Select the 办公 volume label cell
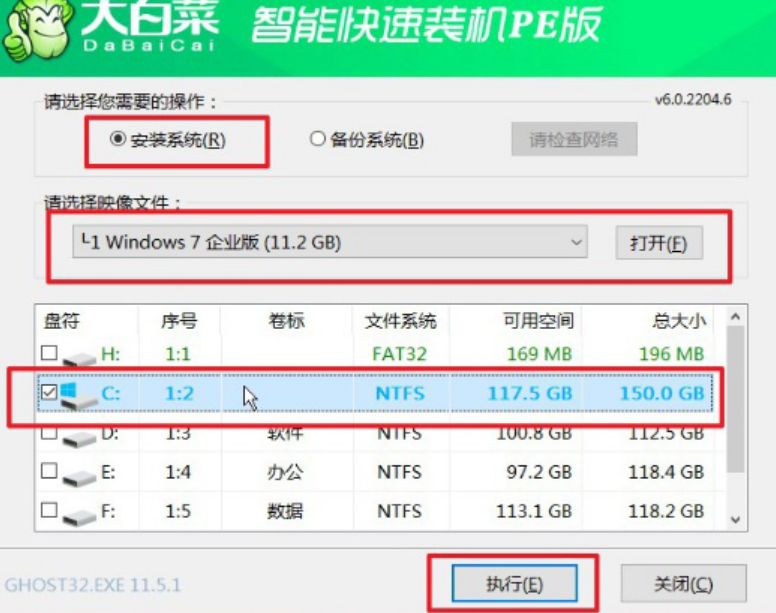 point(285,472)
